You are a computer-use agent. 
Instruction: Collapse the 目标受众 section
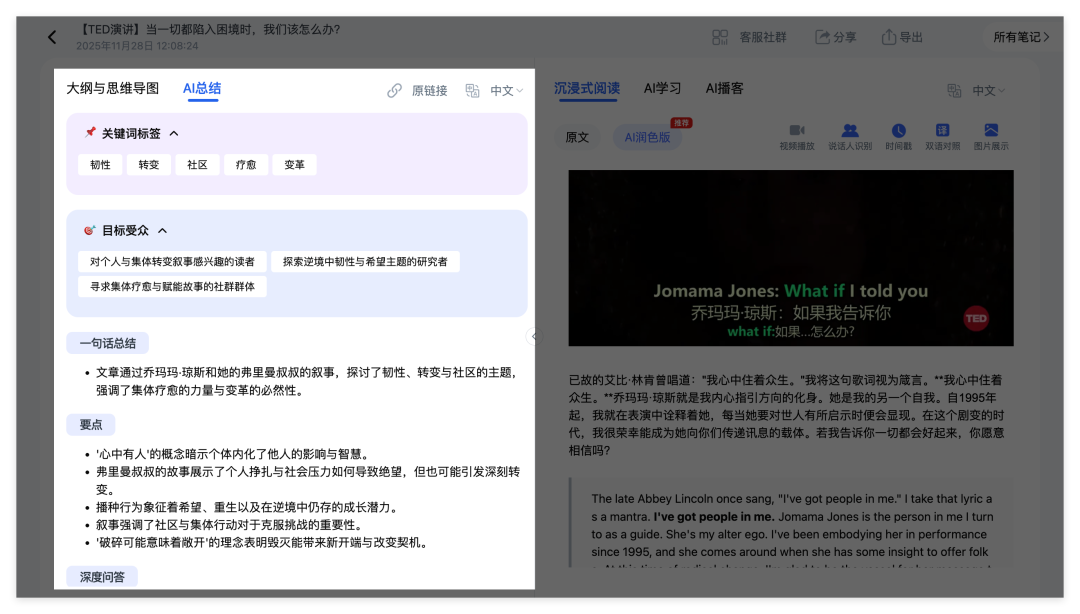[x=163, y=231]
